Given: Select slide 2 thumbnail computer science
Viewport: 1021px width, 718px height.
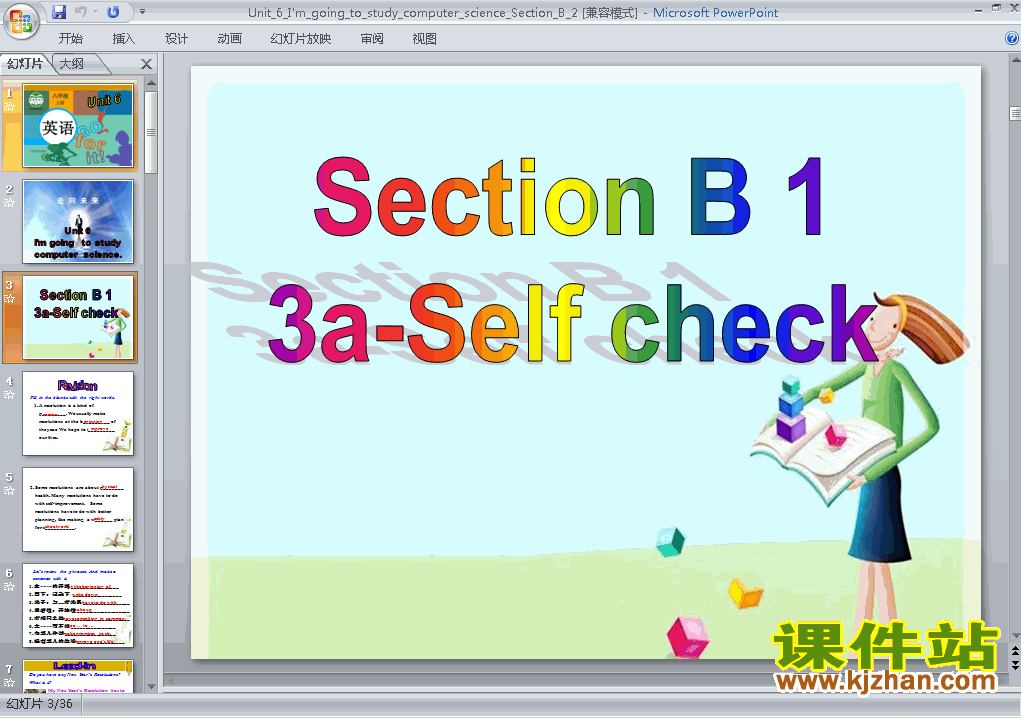Looking at the screenshot, I should [x=78, y=221].
